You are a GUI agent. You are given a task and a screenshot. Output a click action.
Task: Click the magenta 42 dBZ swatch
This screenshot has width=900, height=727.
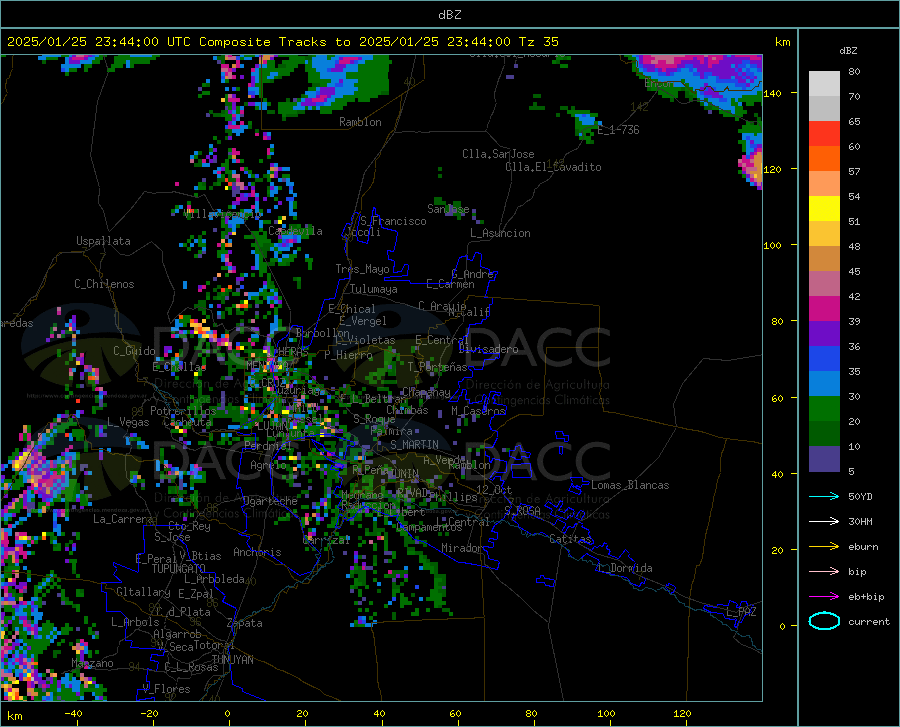824,309
